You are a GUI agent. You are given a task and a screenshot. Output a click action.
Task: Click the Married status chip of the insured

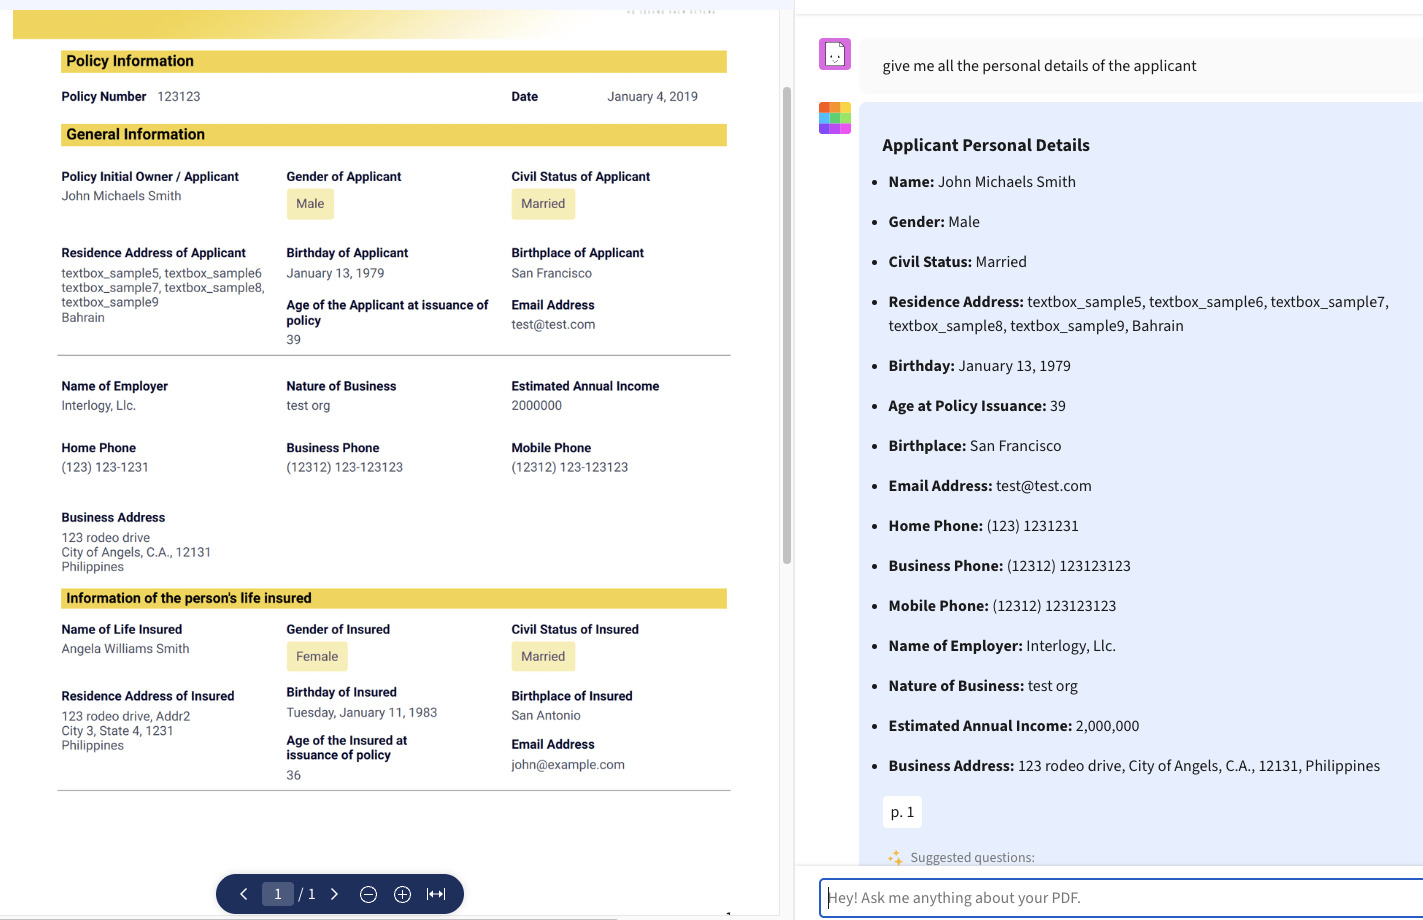(543, 657)
